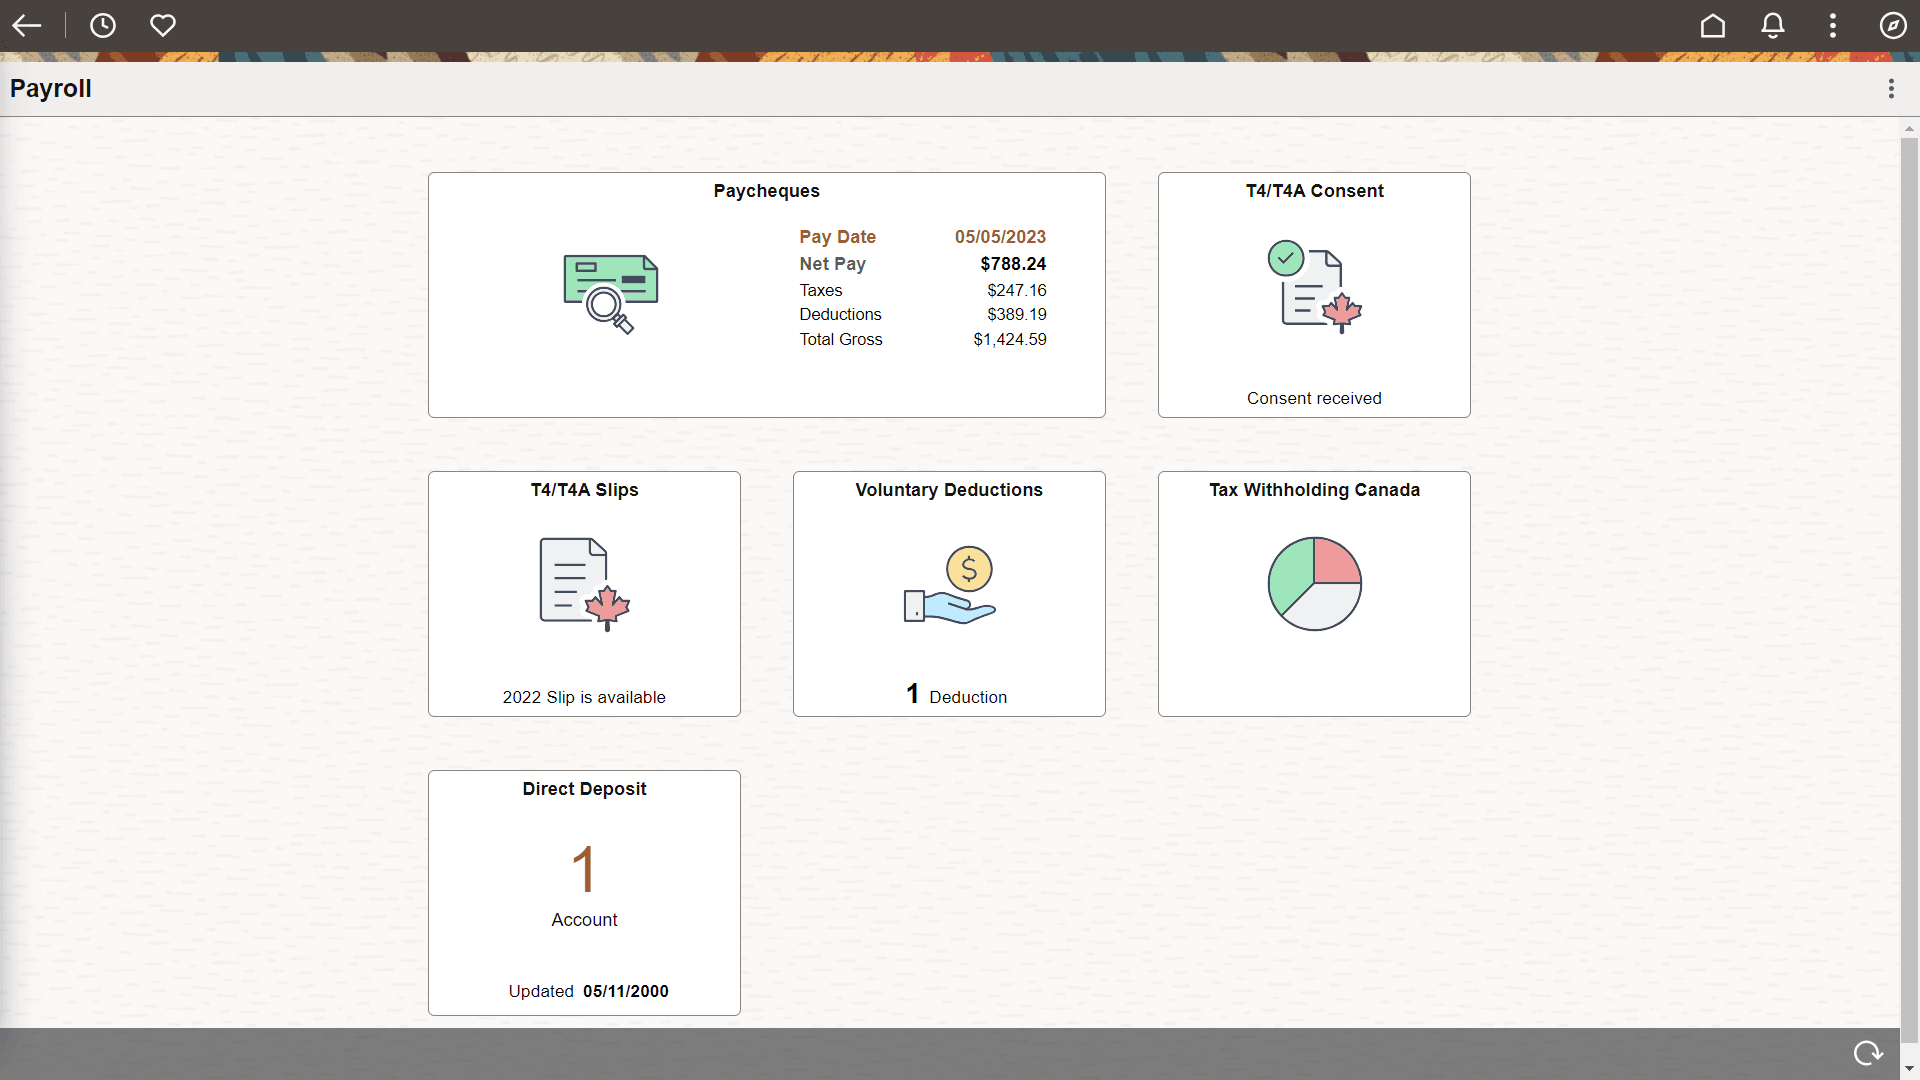The width and height of the screenshot is (1920, 1080).
Task: Open the Recently Visited history icon
Action: [x=103, y=26]
